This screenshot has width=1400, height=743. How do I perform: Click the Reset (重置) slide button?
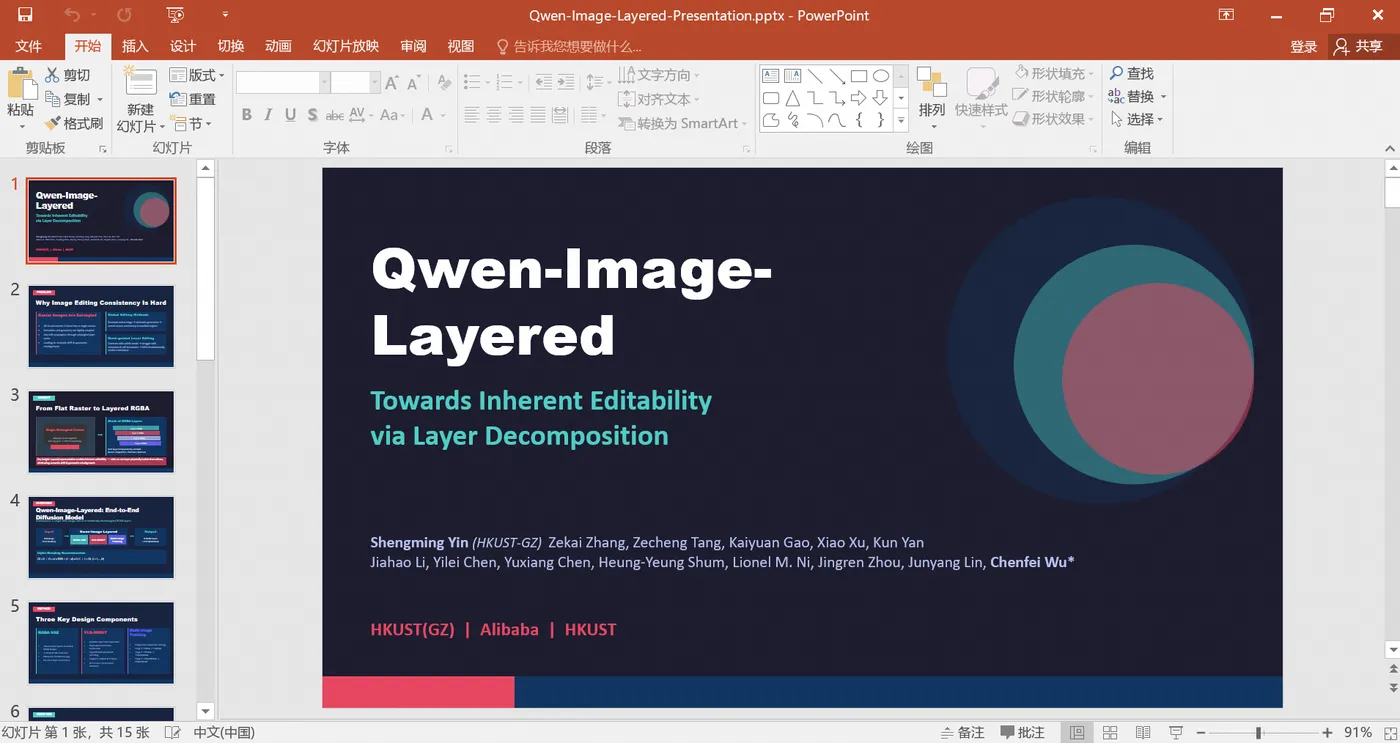coord(192,99)
